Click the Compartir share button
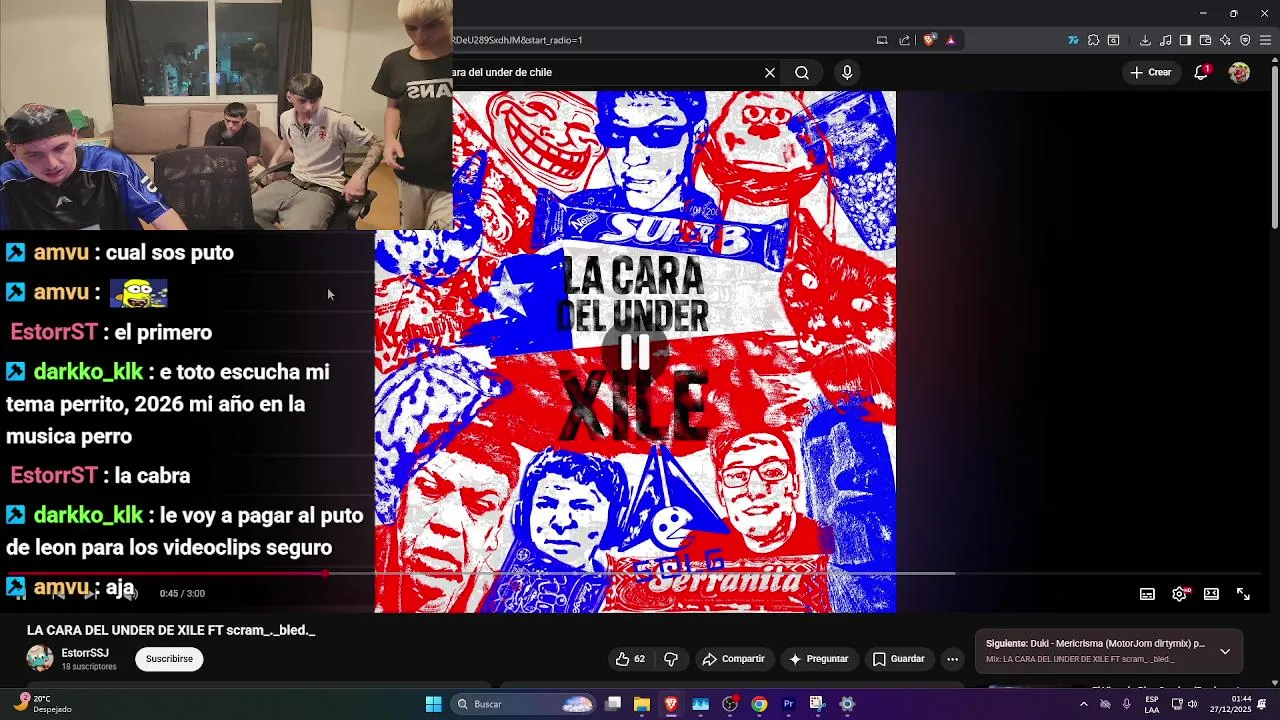 tap(733, 659)
